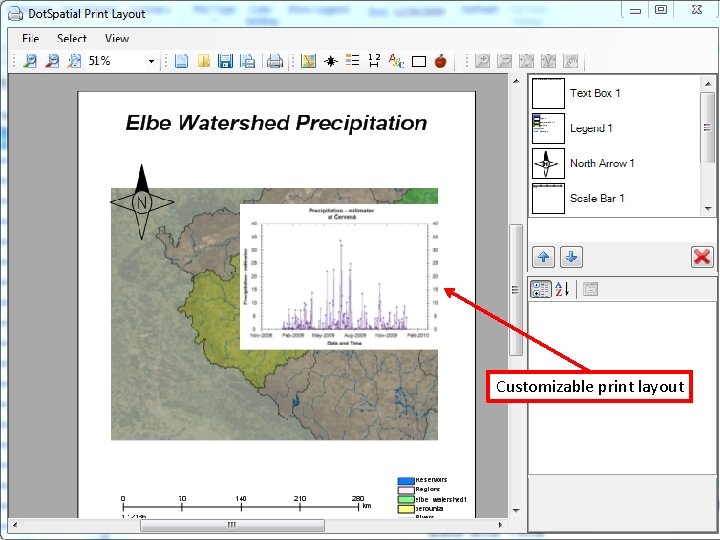Viewport: 720px width, 540px height.
Task: Click the disabled map zoom out icon
Action: click(504, 61)
